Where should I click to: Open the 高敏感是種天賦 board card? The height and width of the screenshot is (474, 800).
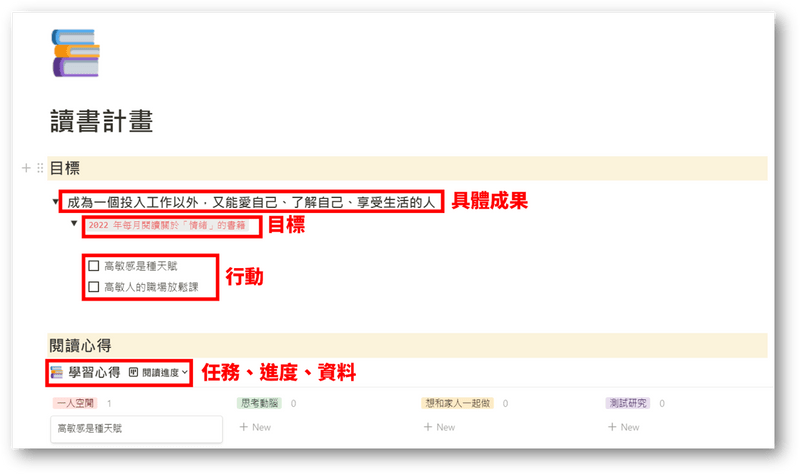click(136, 429)
